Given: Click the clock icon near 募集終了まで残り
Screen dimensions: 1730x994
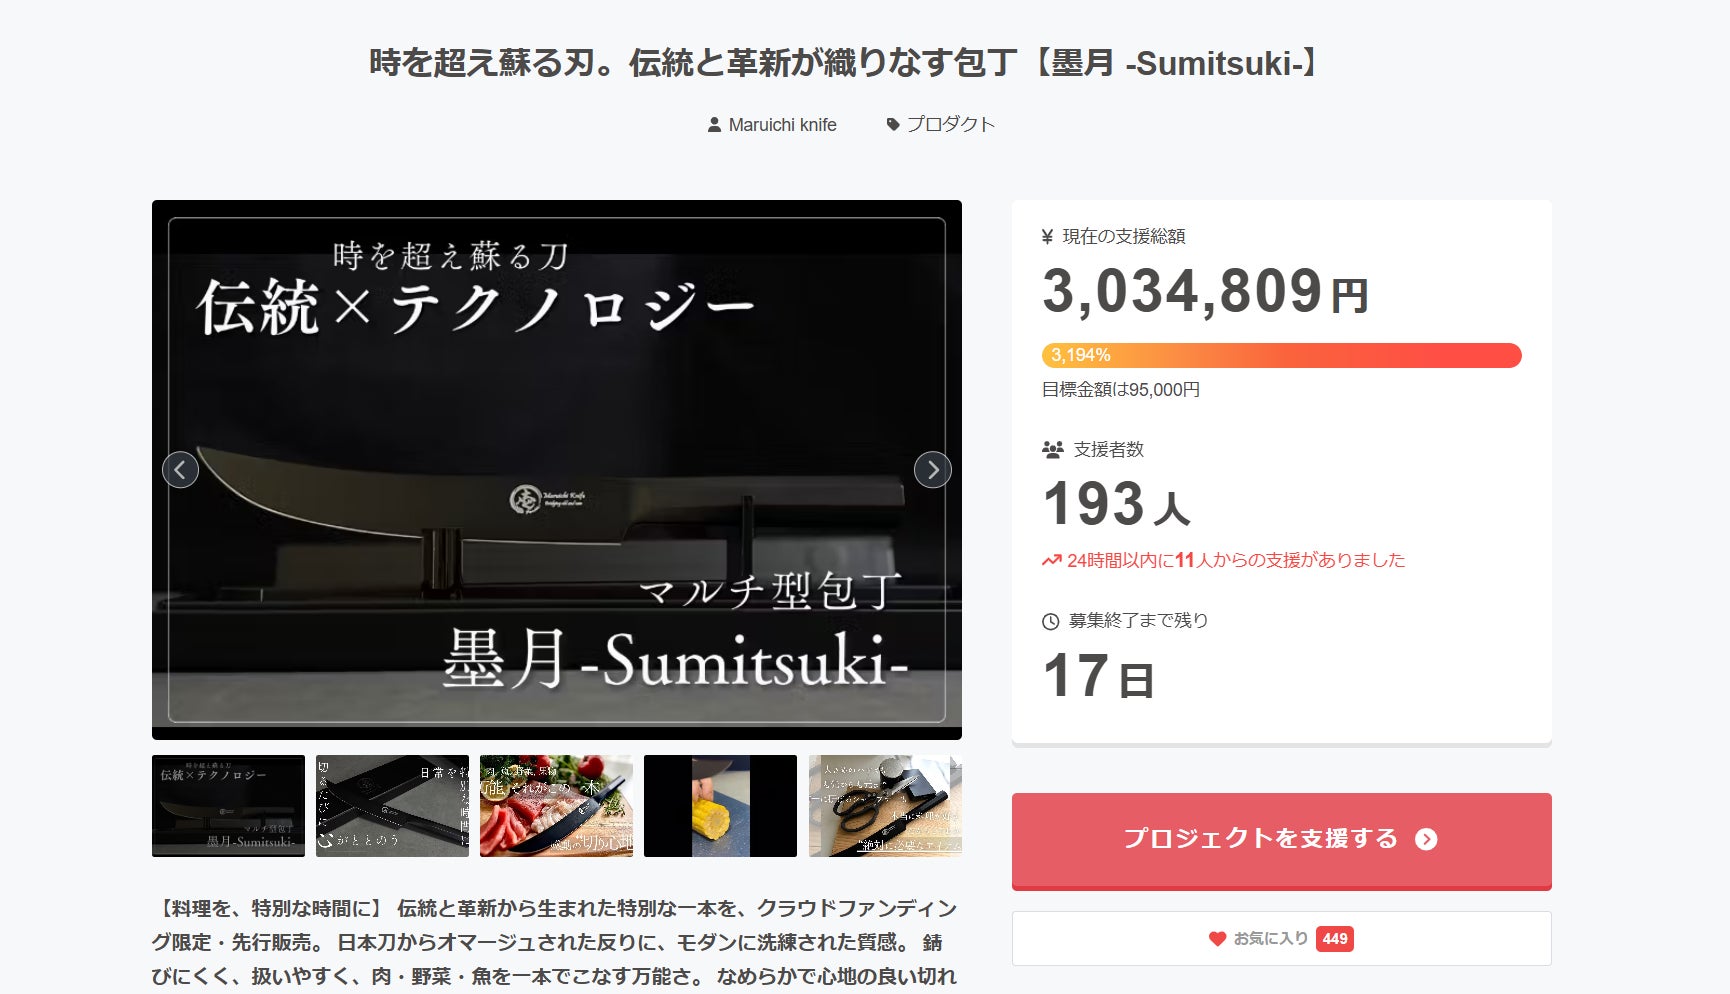Looking at the screenshot, I should click(x=1050, y=622).
